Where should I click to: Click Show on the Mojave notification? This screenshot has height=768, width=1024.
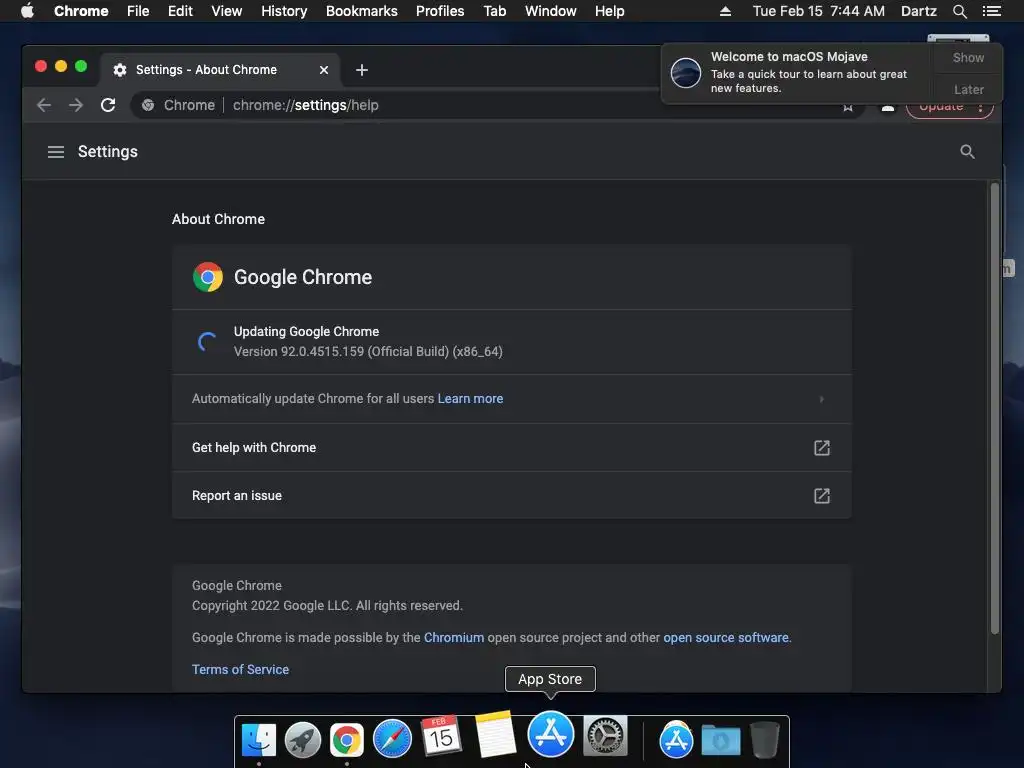[968, 57]
